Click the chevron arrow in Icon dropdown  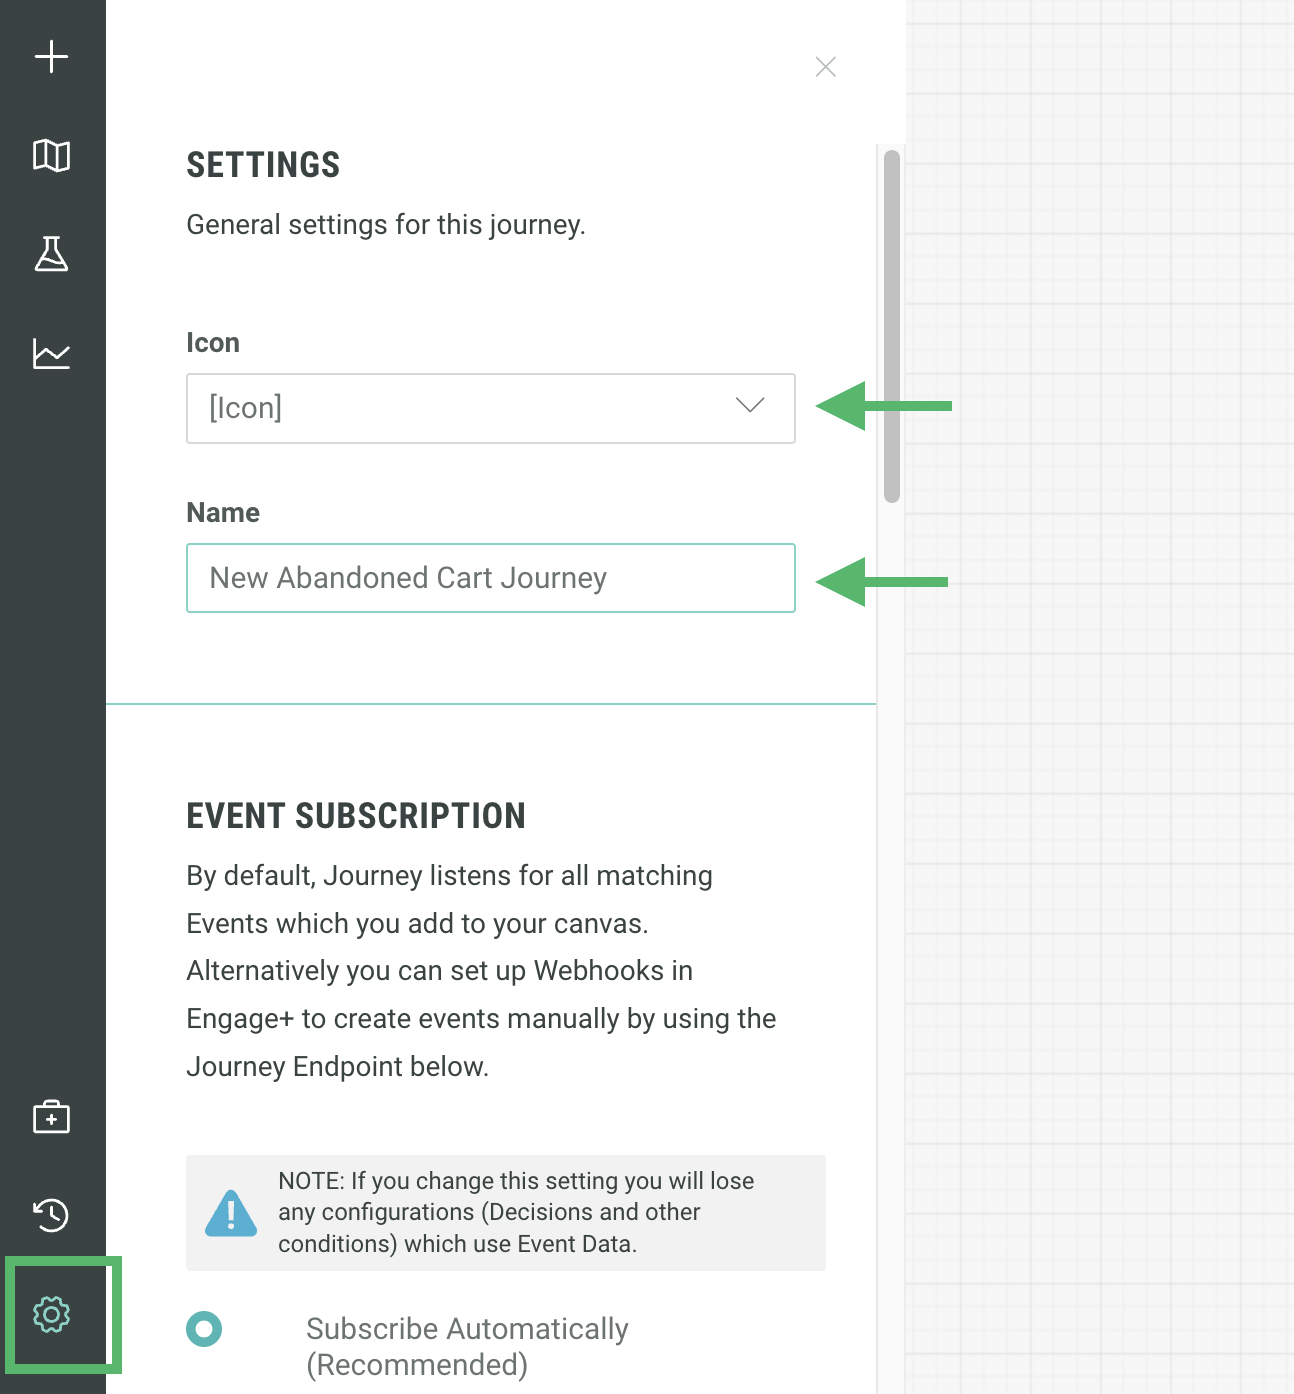[750, 405]
